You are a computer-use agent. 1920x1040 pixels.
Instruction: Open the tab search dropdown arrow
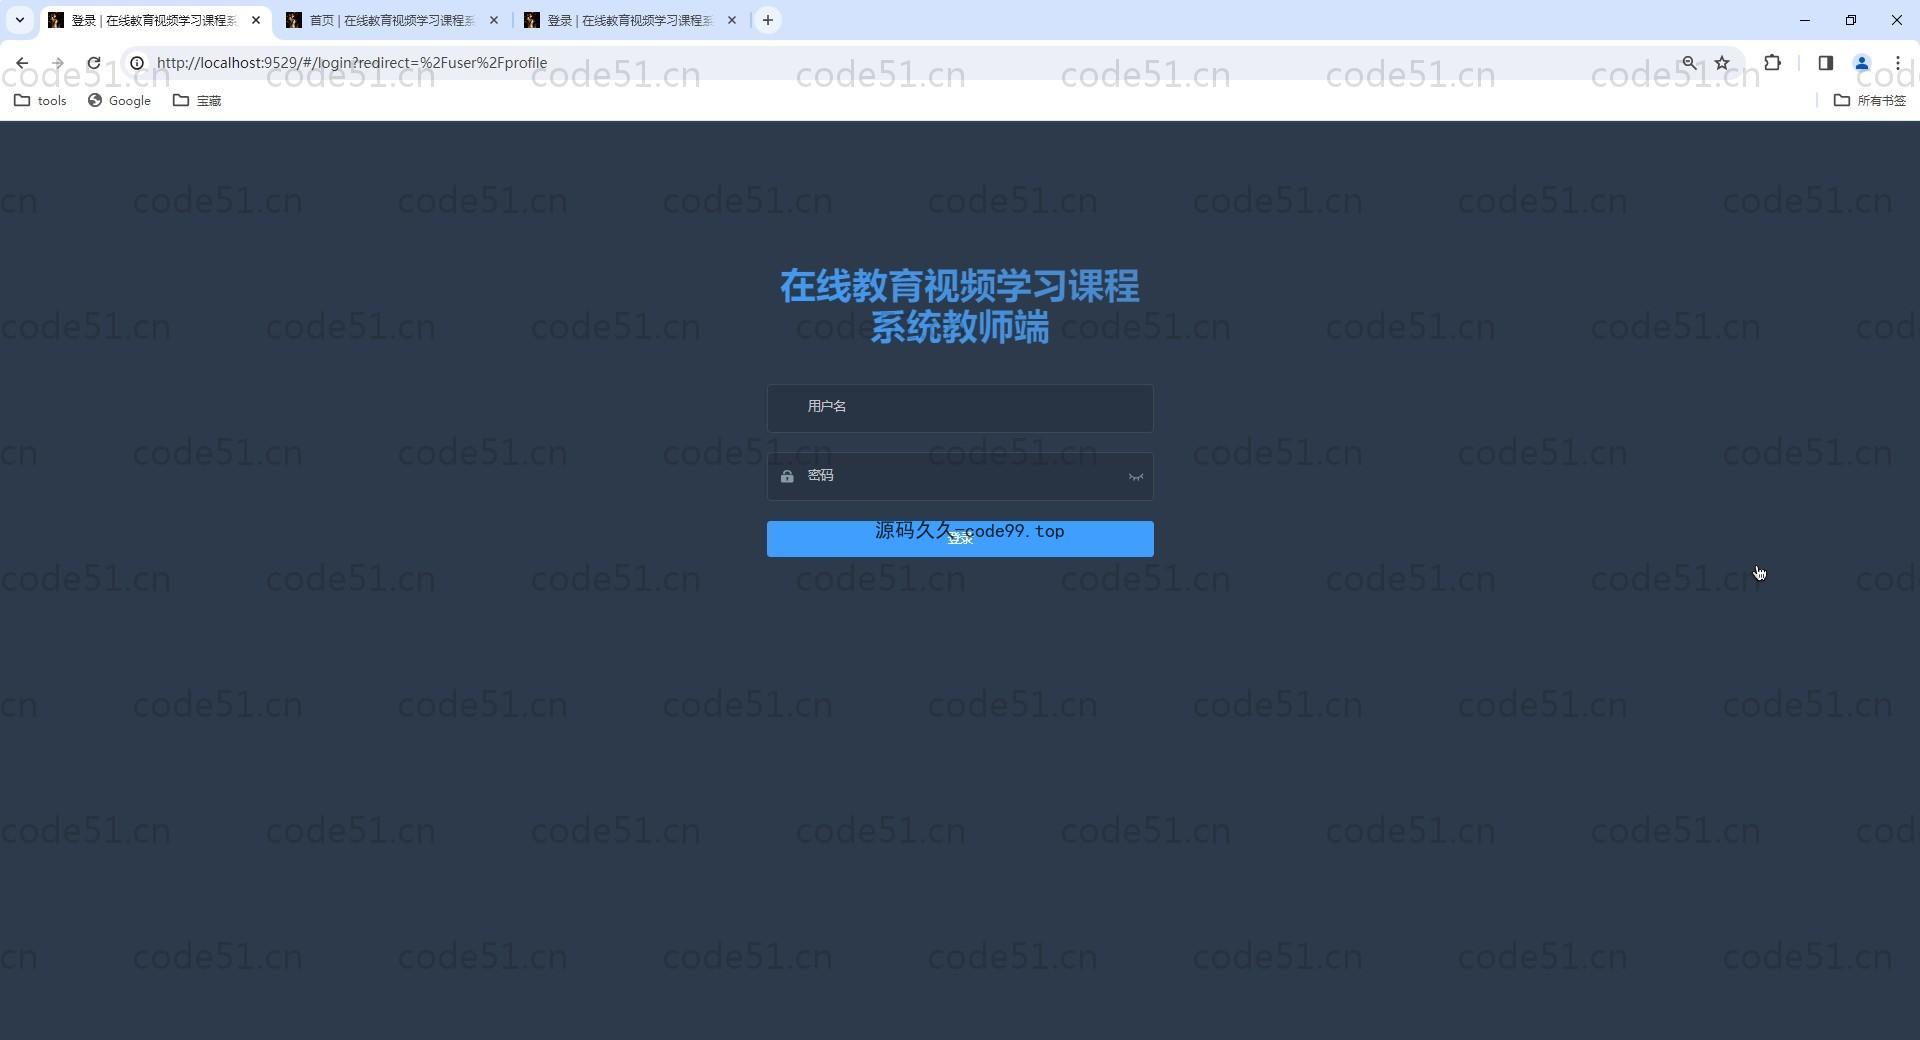tap(19, 20)
